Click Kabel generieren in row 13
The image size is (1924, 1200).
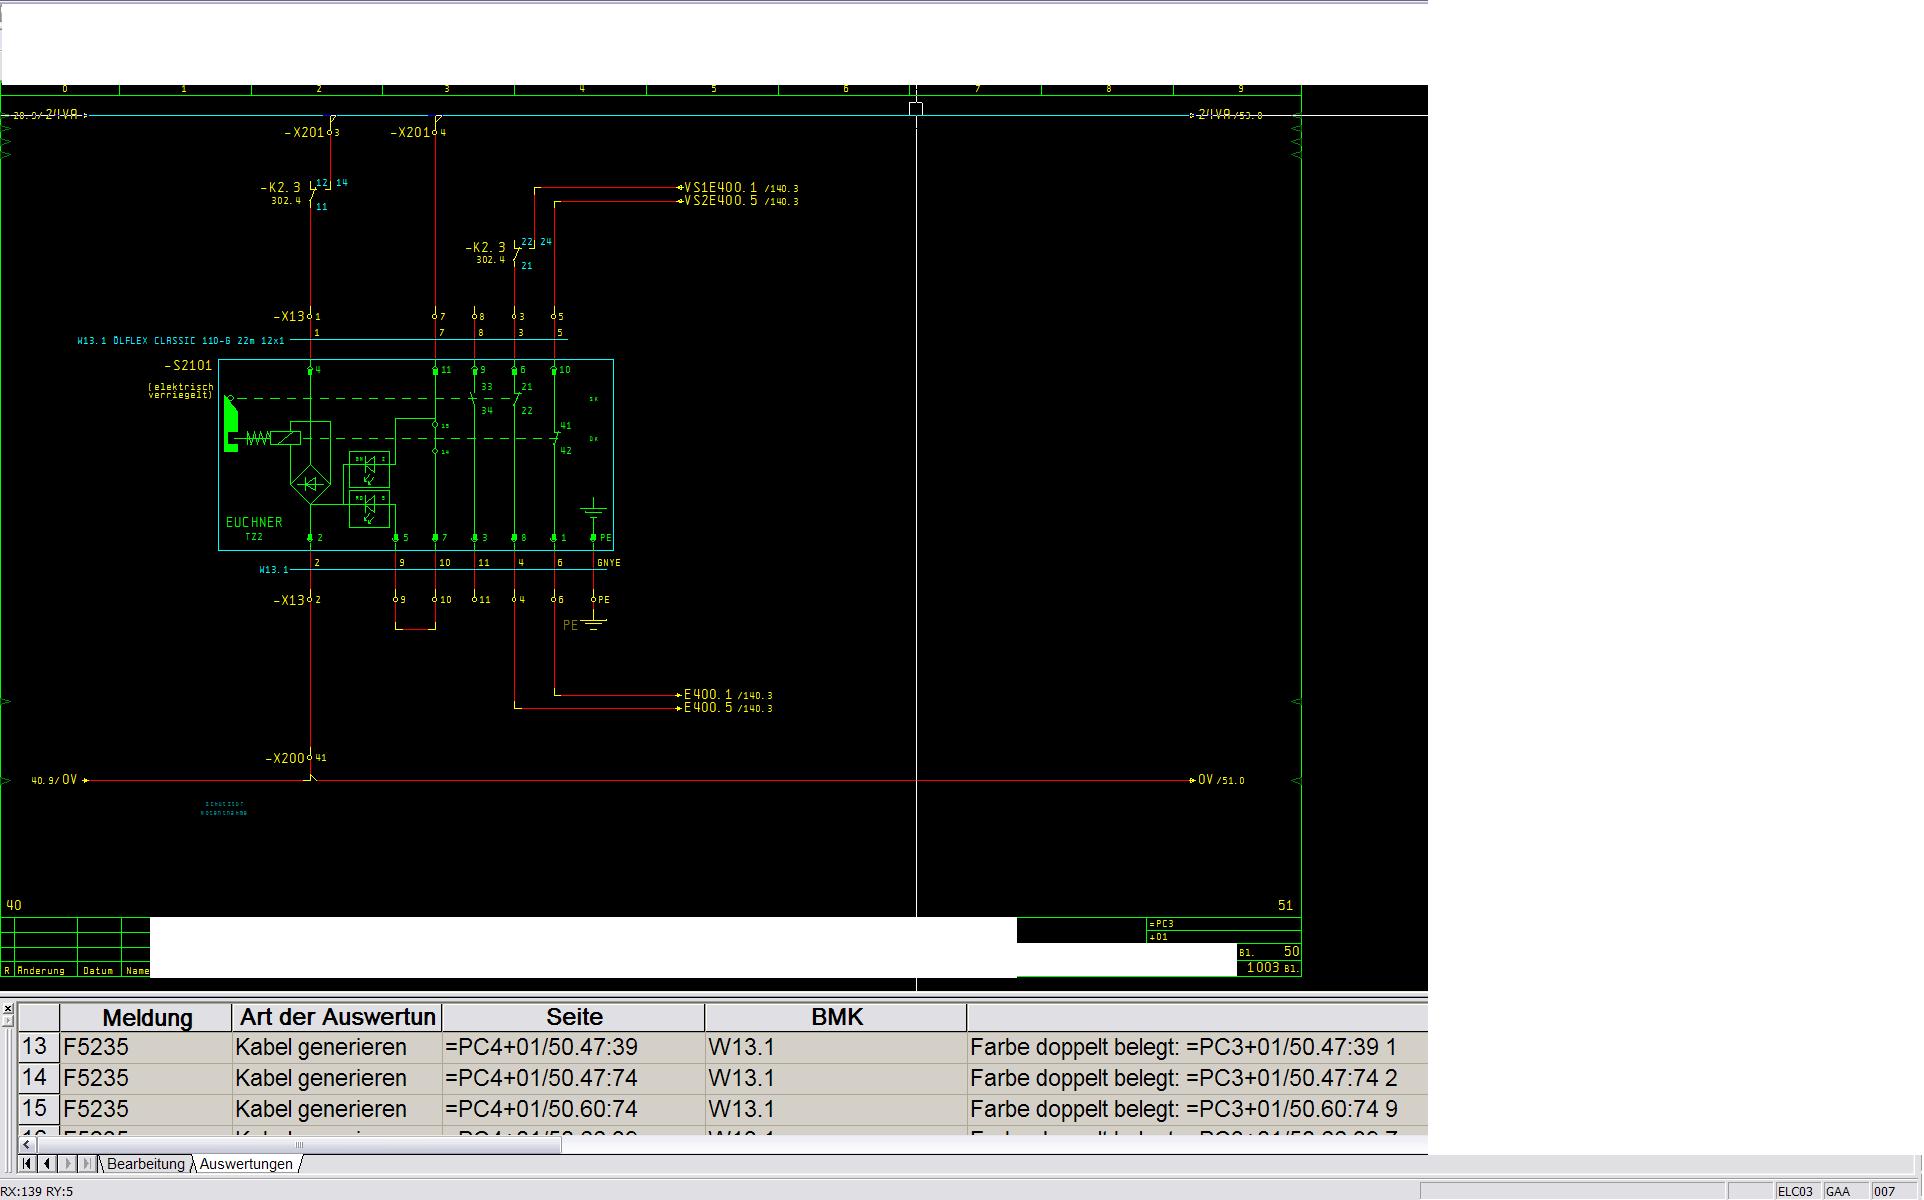coord(337,1047)
